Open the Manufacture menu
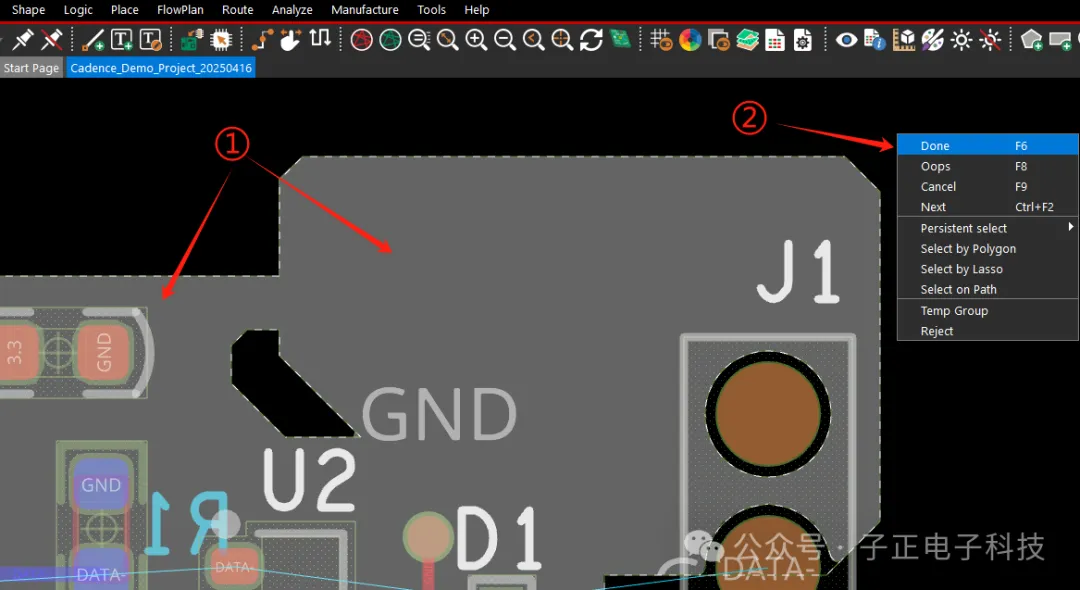This screenshot has width=1080, height=590. pyautogui.click(x=365, y=10)
